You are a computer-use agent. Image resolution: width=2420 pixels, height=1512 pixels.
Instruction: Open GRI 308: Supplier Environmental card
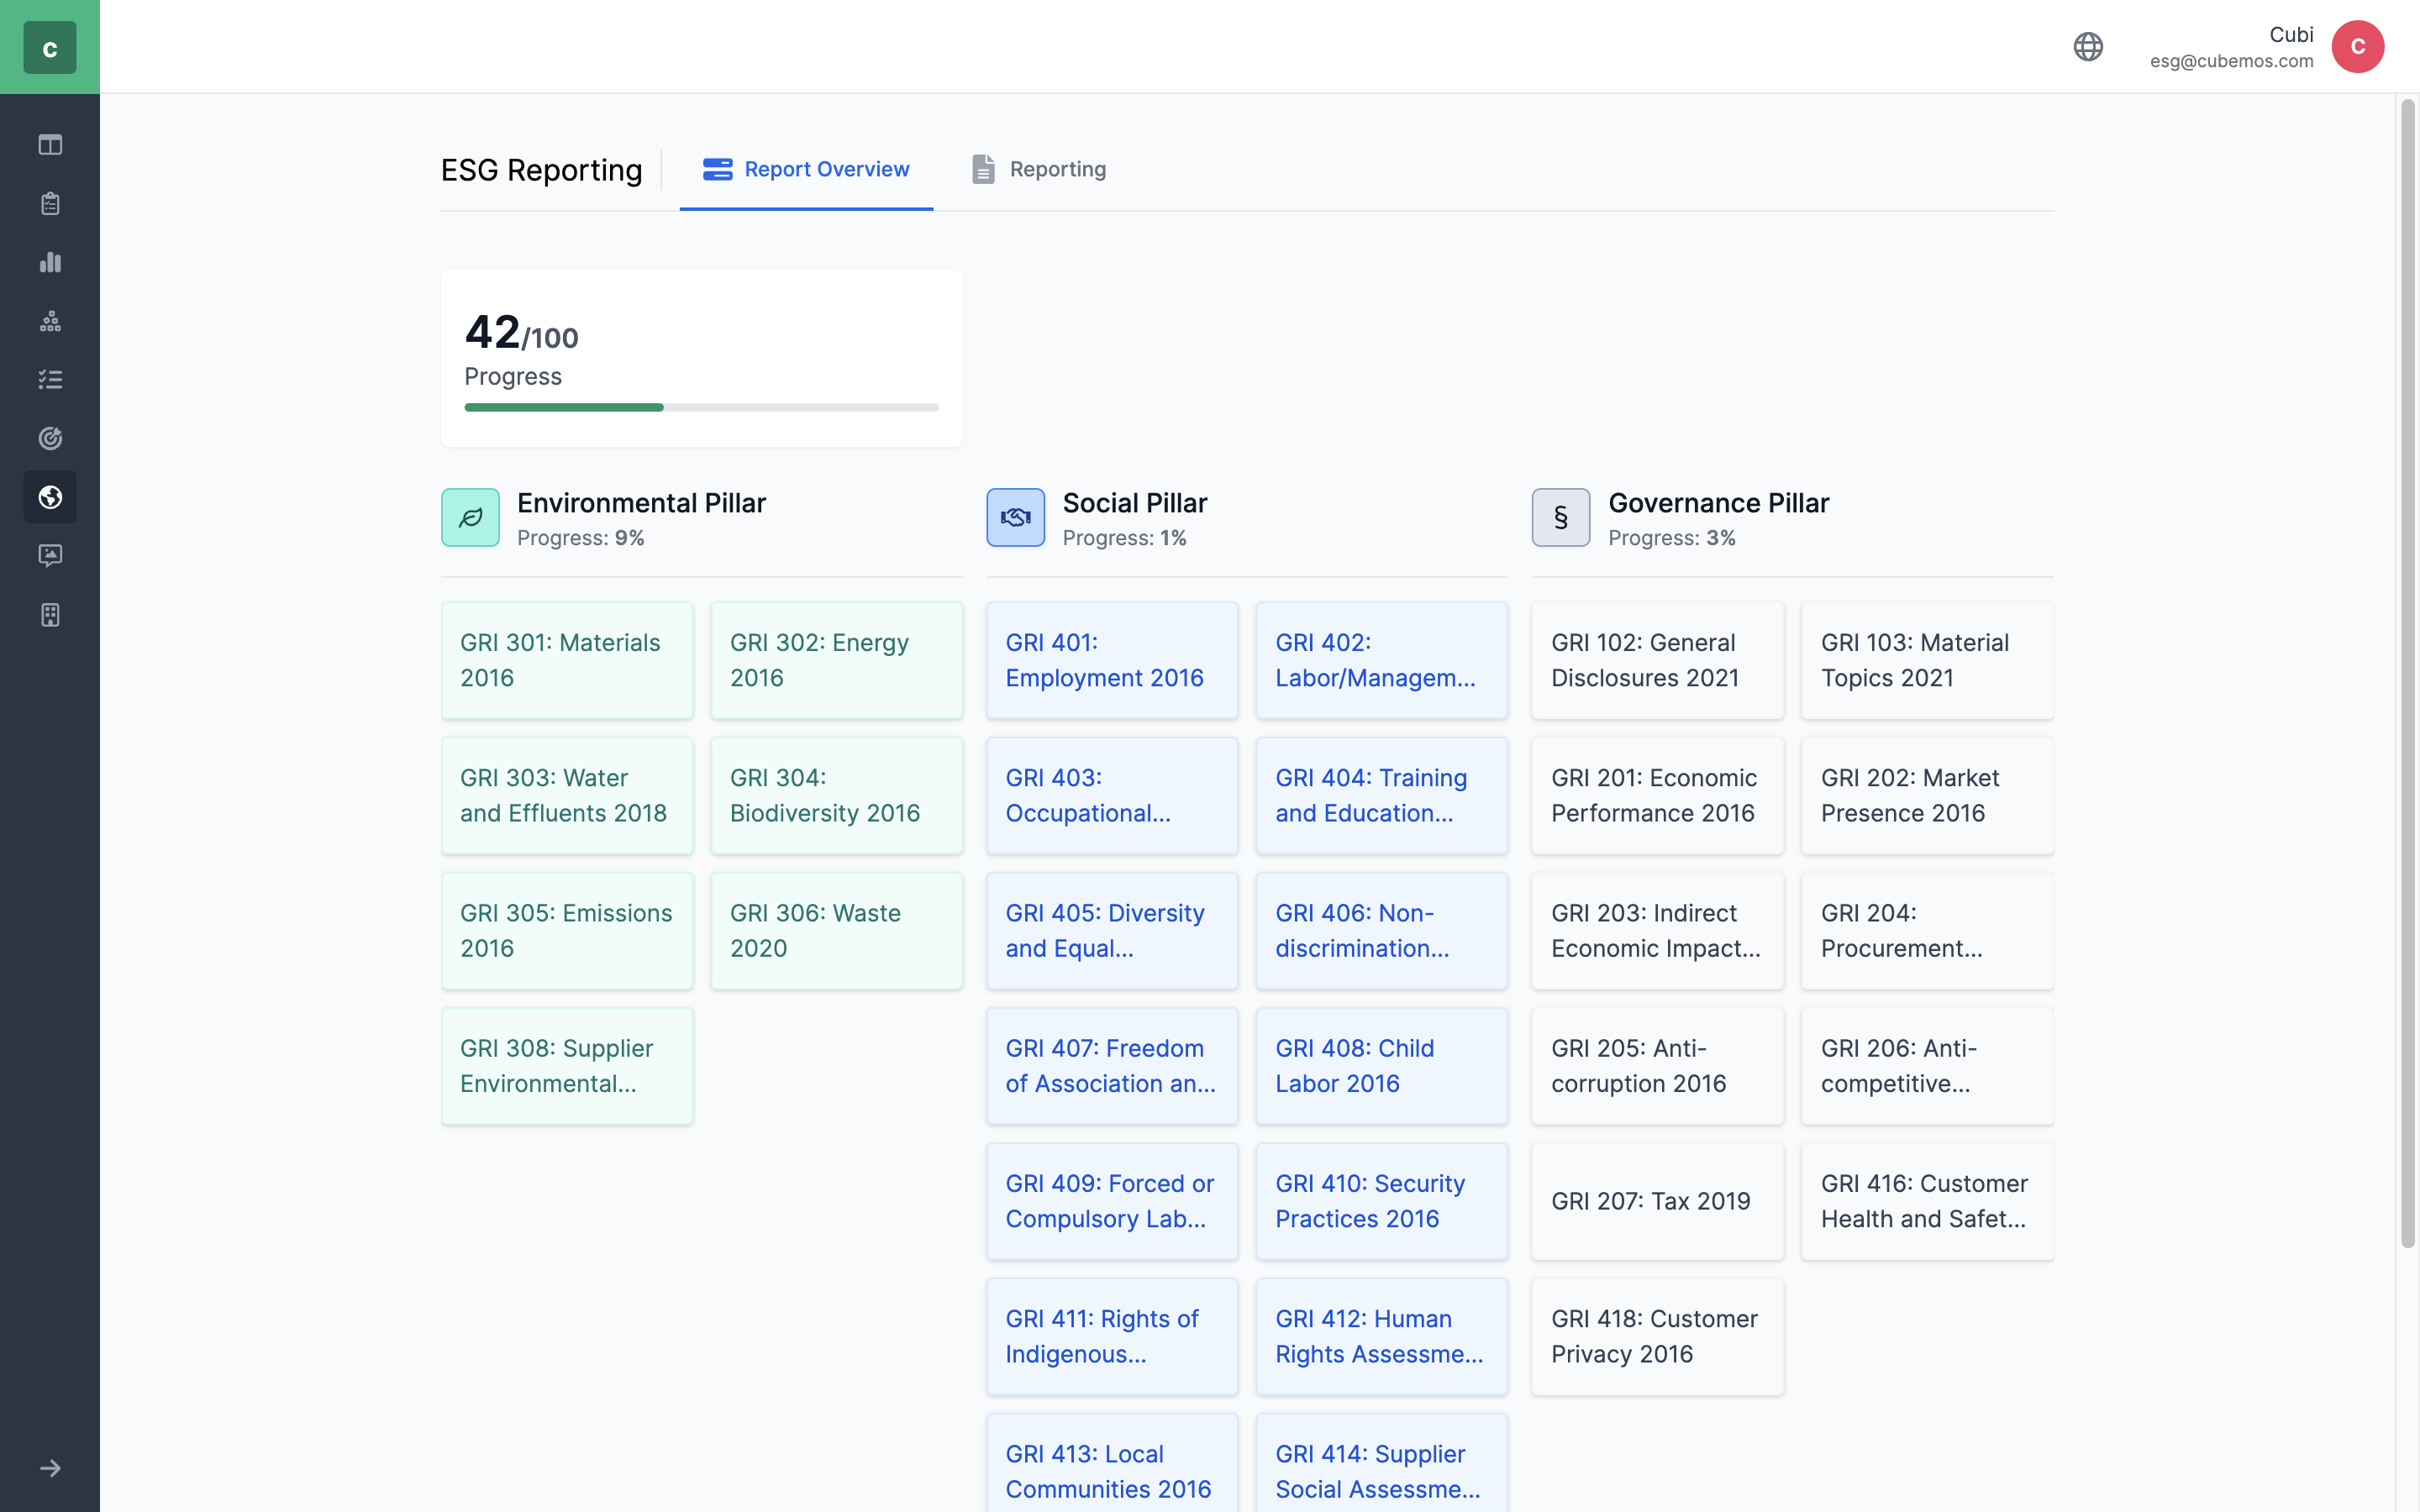point(567,1066)
